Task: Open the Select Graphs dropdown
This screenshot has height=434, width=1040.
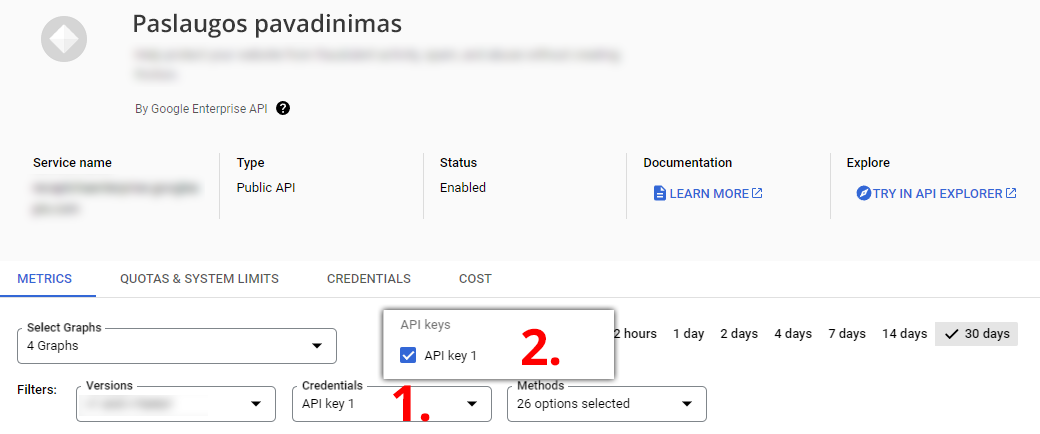Action: point(177,346)
